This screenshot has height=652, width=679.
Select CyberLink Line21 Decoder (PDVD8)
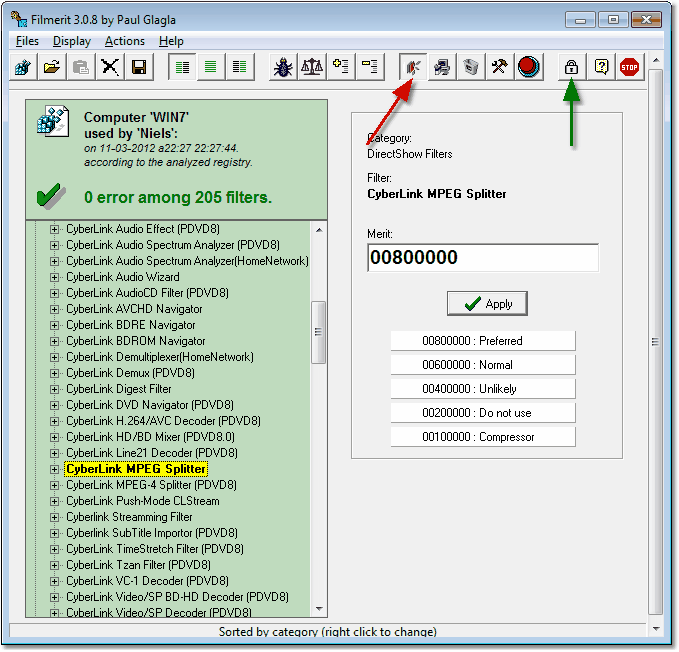152,453
